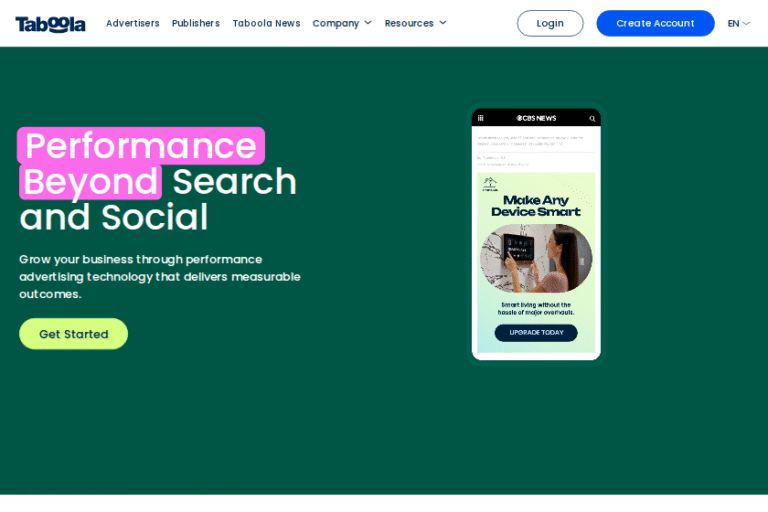
Task: Go to the Publishers page
Action: [195, 23]
